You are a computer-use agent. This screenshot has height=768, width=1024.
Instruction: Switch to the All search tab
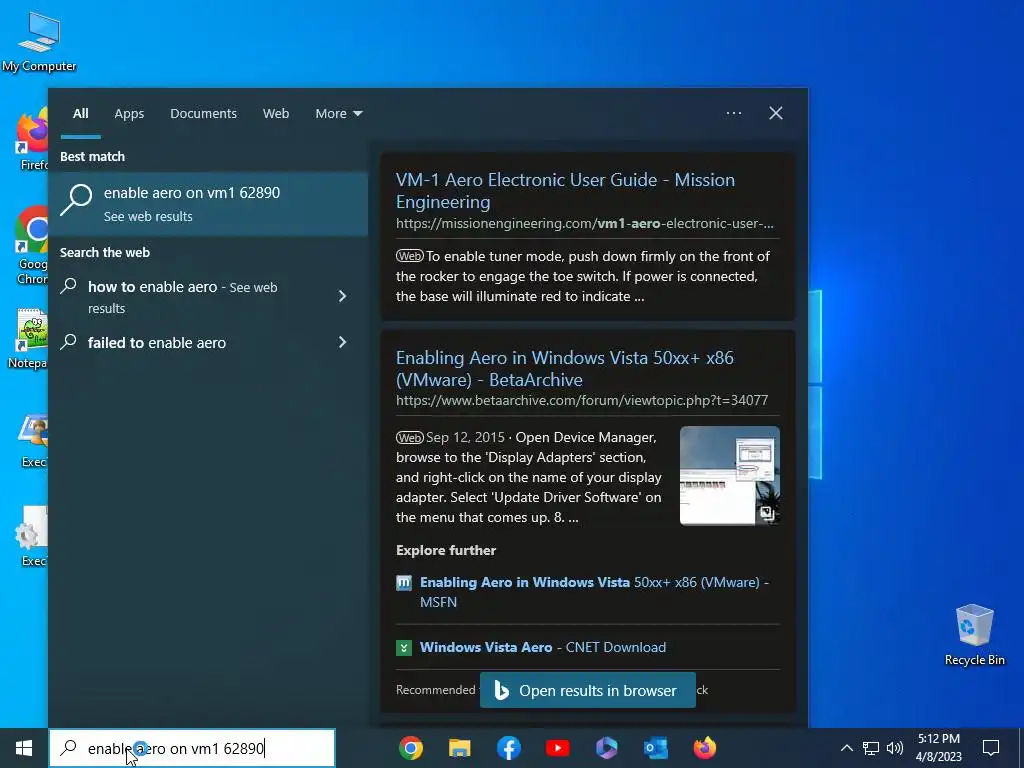click(x=80, y=114)
